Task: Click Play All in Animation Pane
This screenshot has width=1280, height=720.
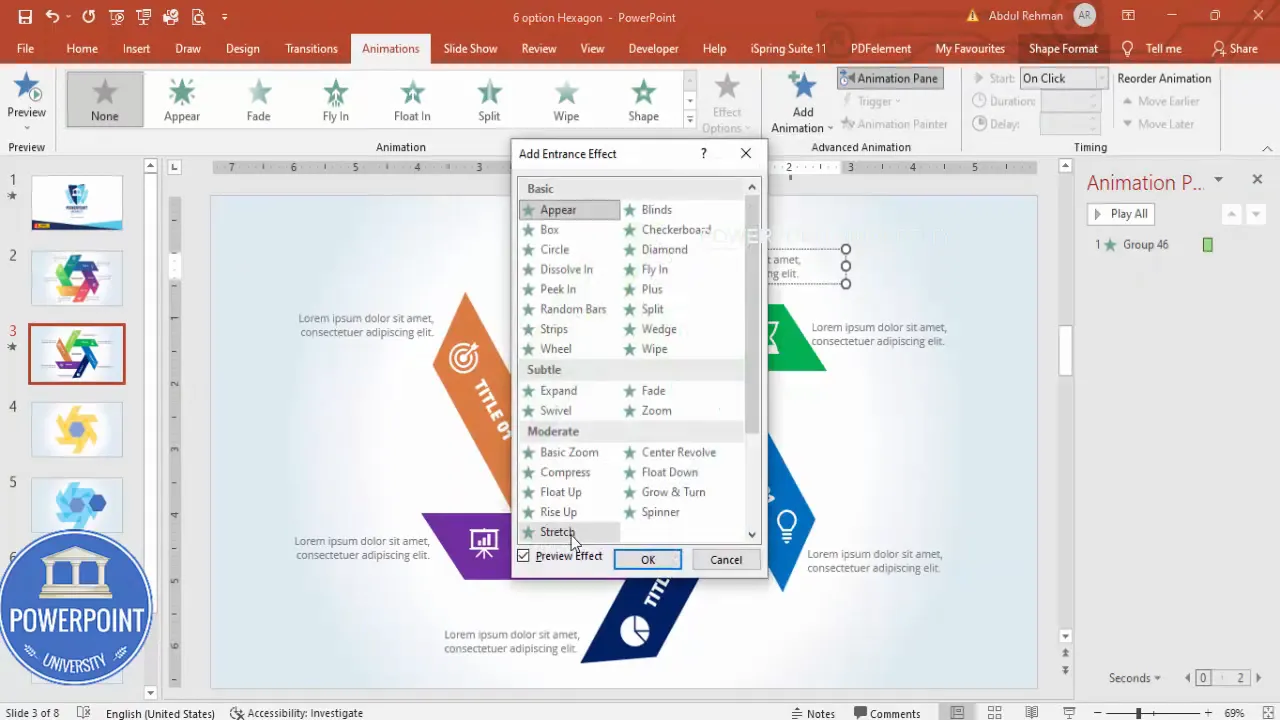Action: (1121, 214)
